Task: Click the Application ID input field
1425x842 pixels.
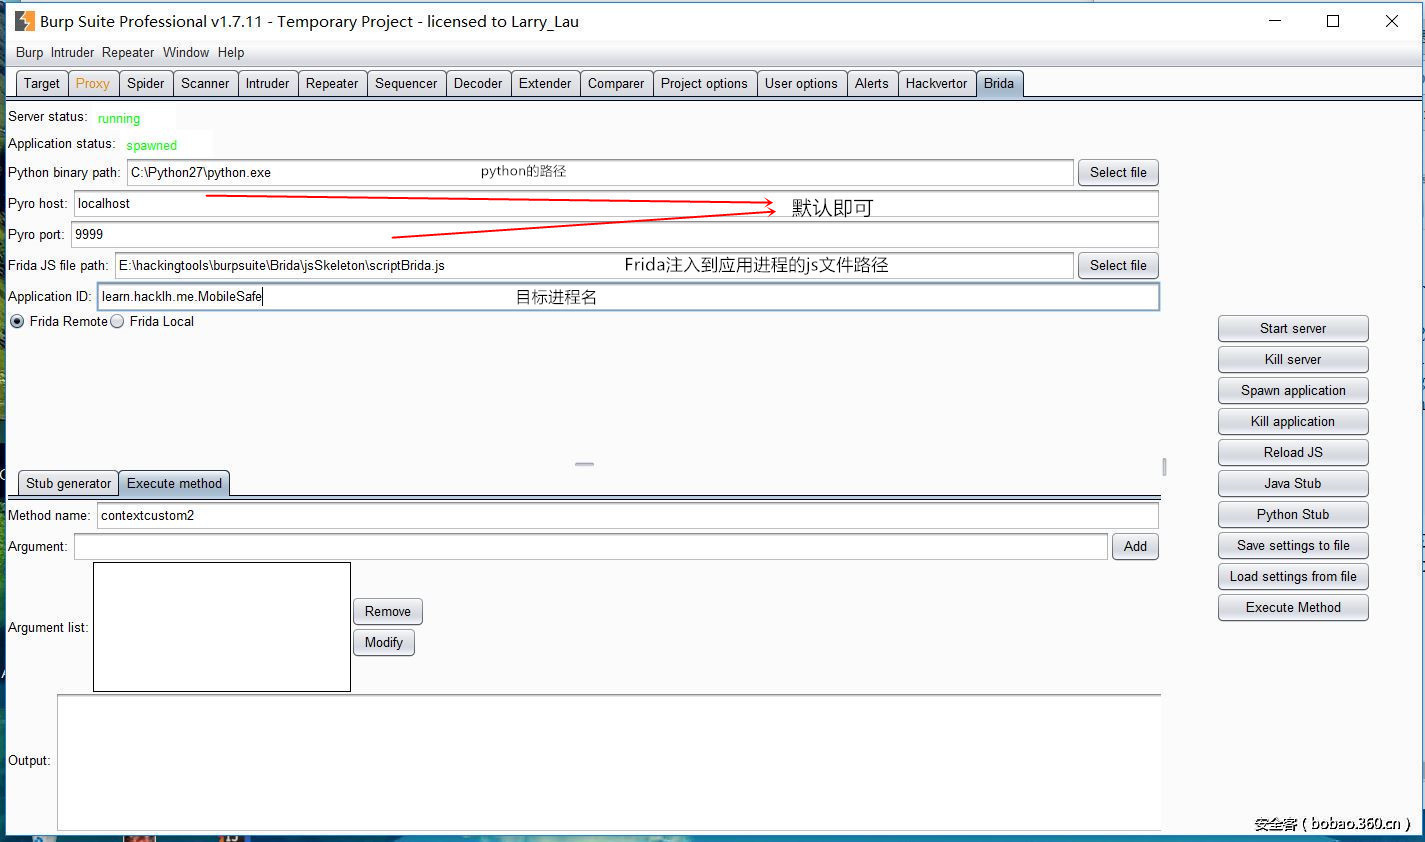Action: click(x=628, y=296)
